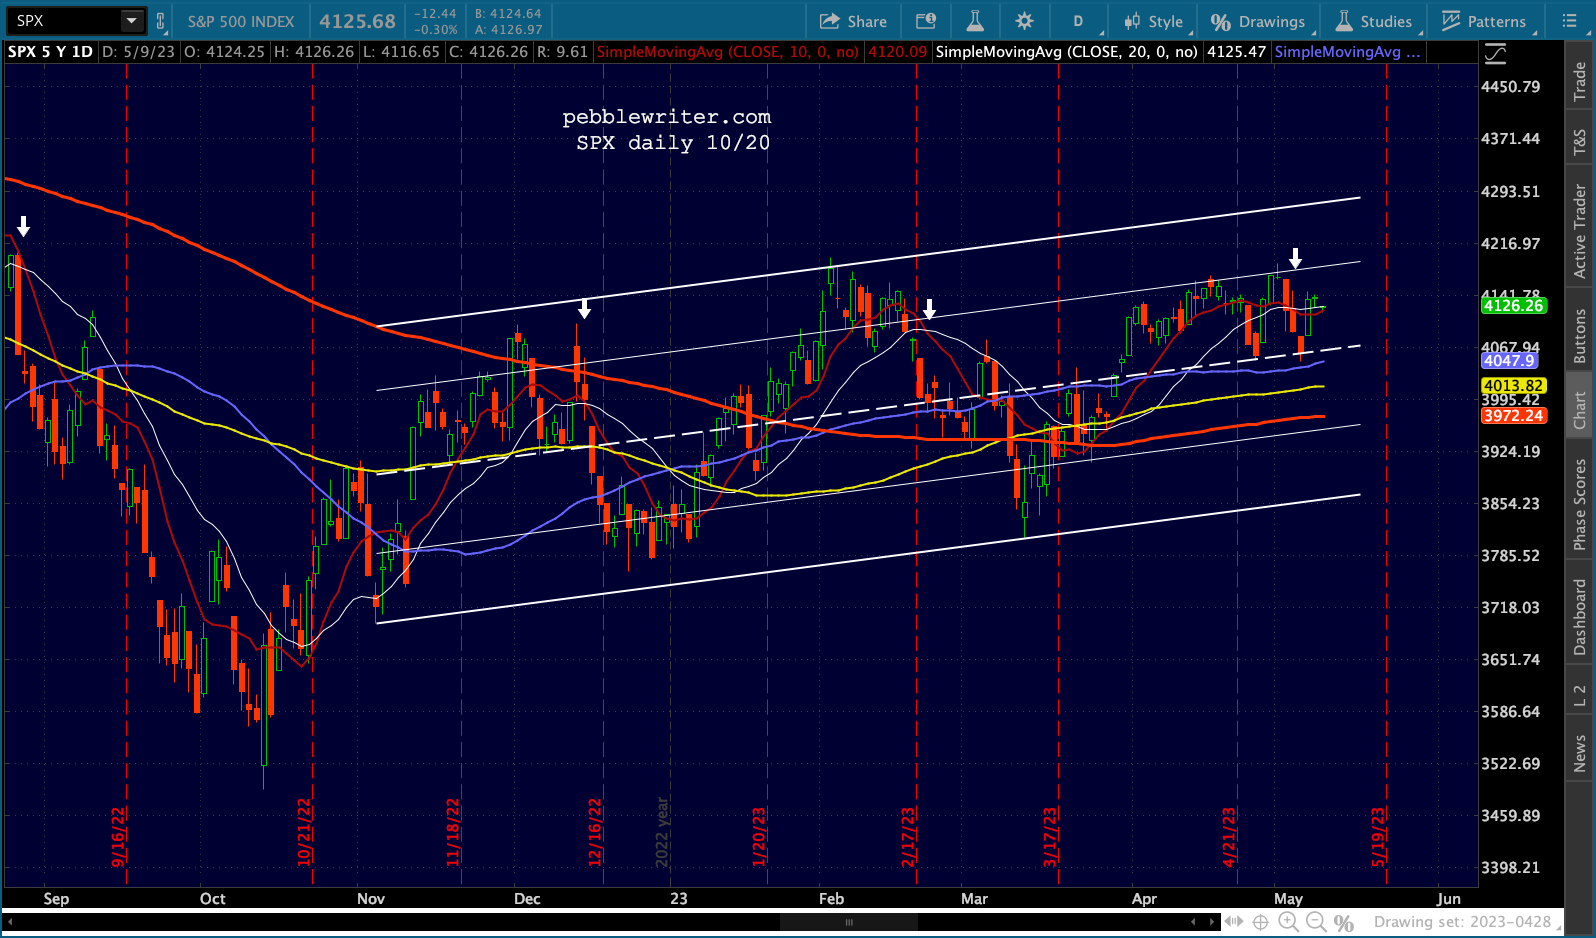This screenshot has height=938, width=1596.
Task: Open the instrument info card icon
Action: coord(926,21)
